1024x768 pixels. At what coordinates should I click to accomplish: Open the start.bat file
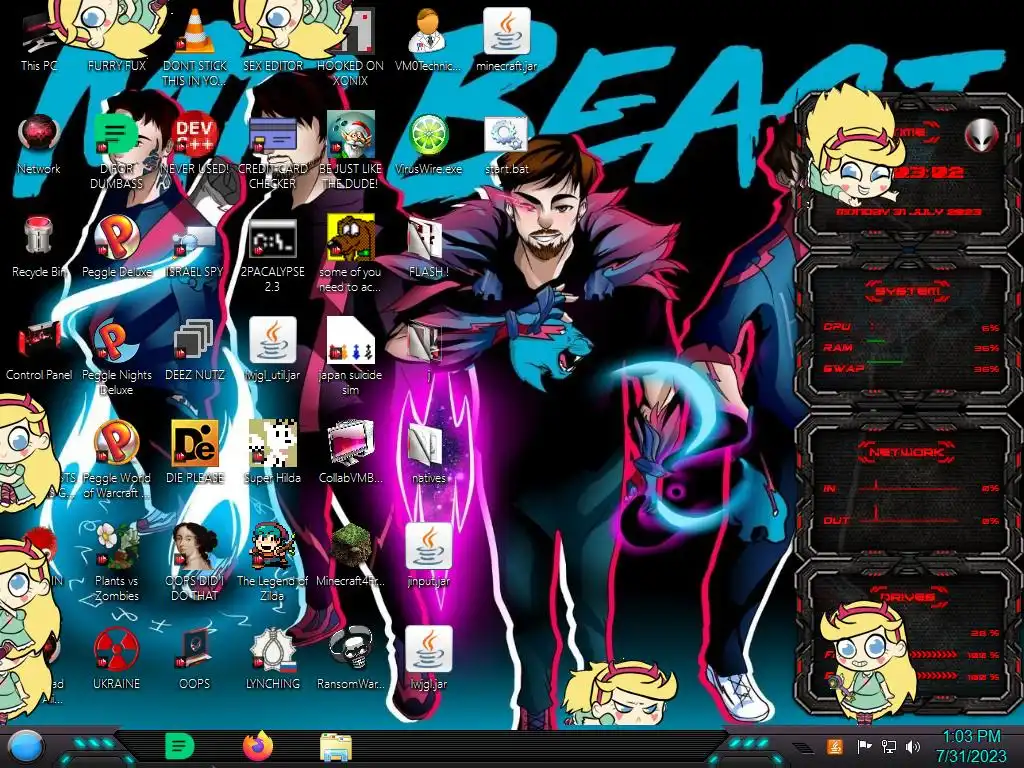tap(507, 136)
